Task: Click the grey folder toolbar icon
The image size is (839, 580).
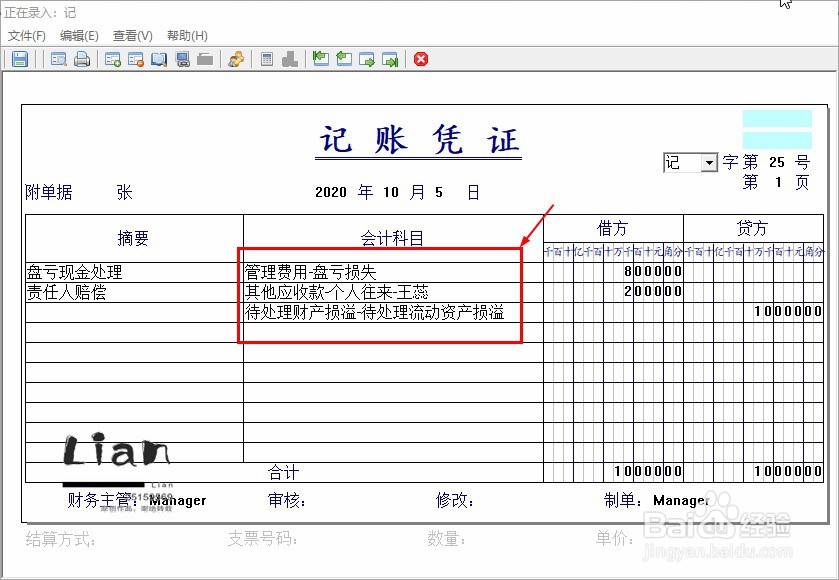Action: click(x=205, y=59)
